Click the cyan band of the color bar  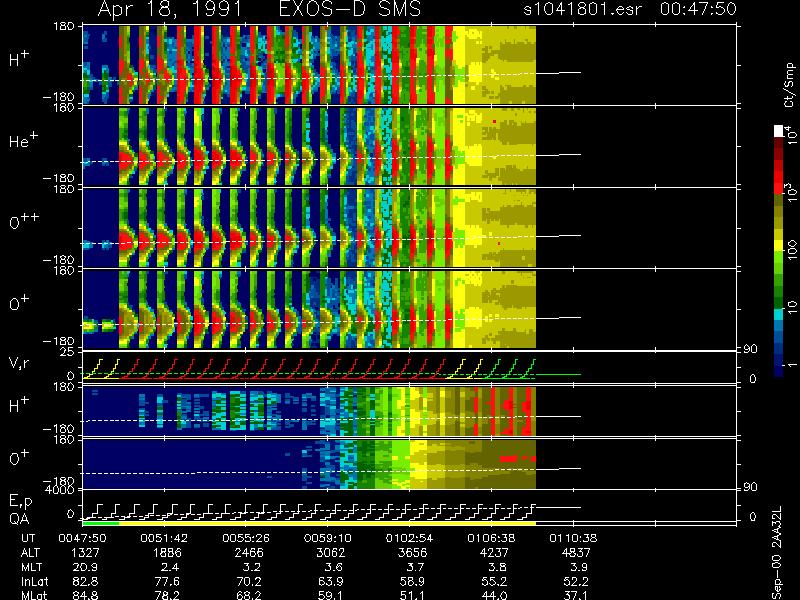click(x=779, y=314)
